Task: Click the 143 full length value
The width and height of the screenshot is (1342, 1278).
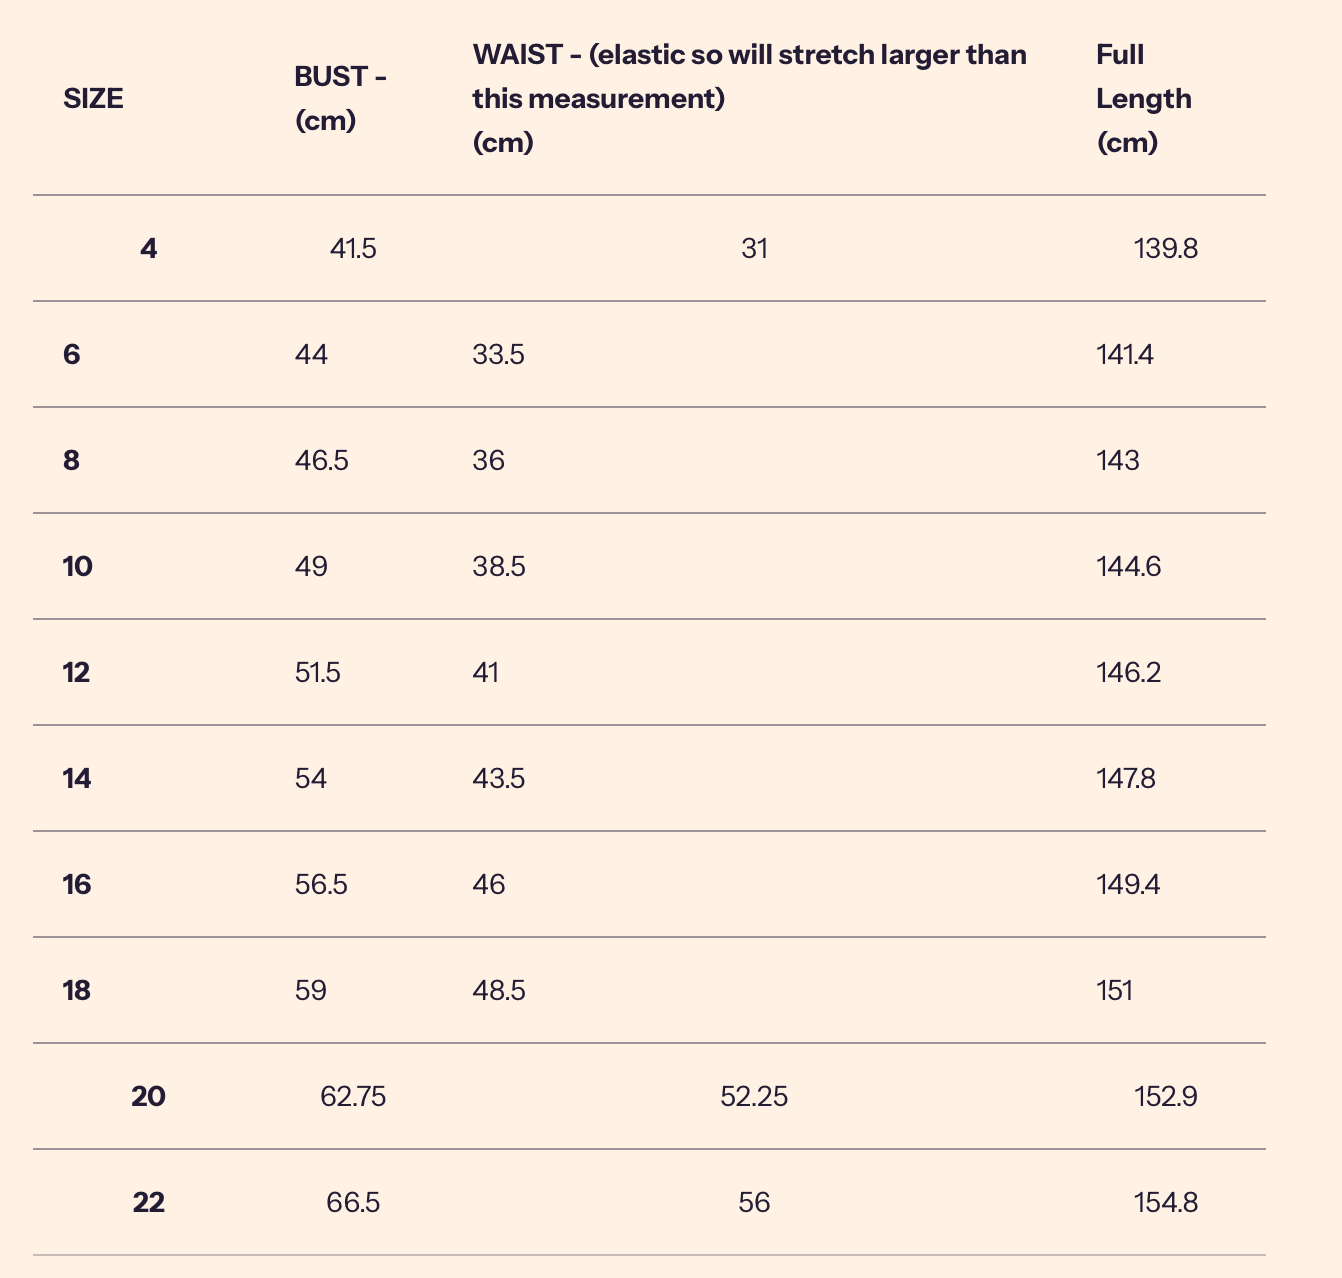Action: coord(1117,460)
